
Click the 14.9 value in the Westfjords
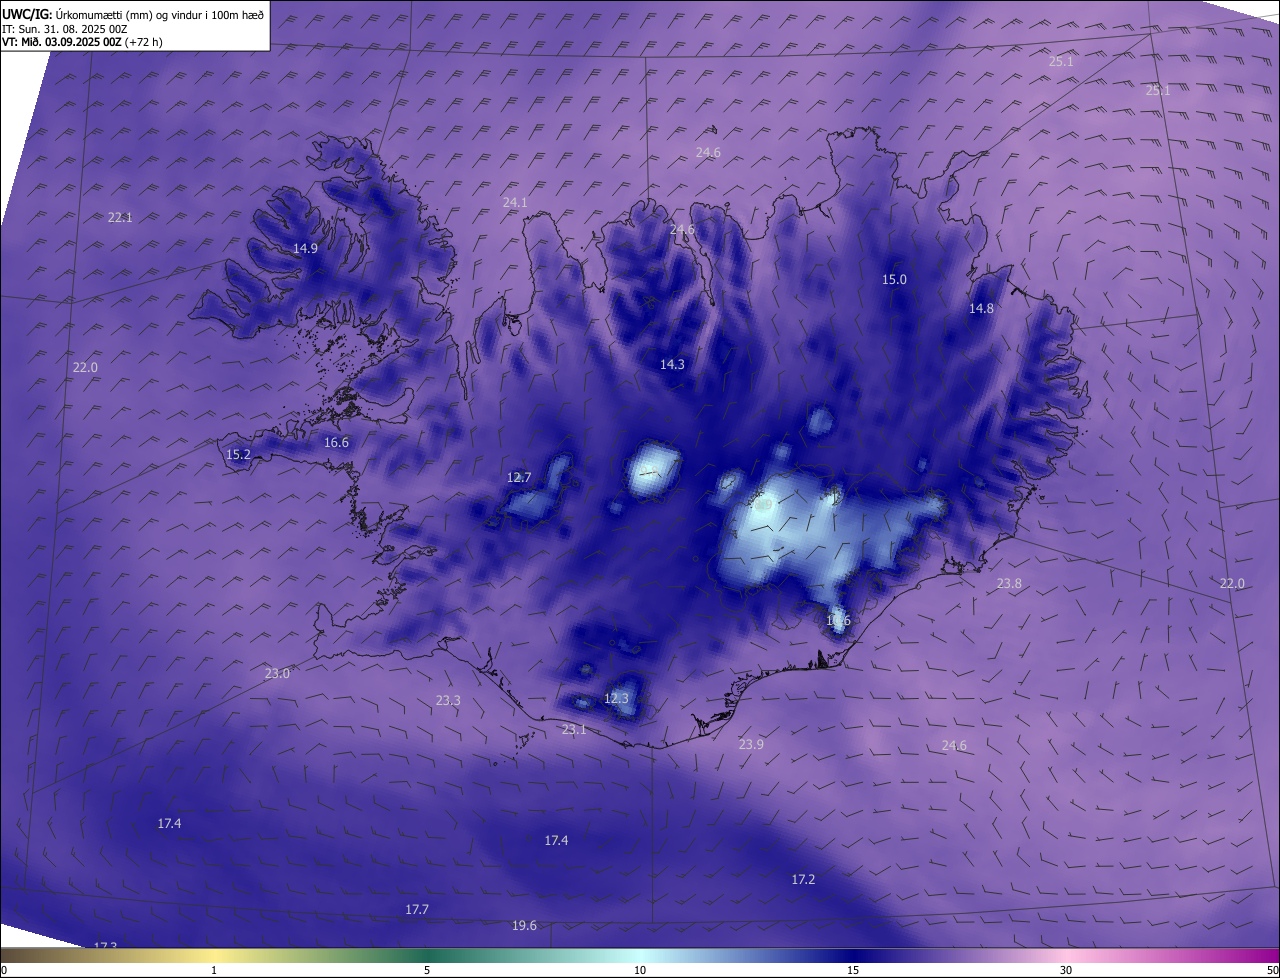point(305,248)
